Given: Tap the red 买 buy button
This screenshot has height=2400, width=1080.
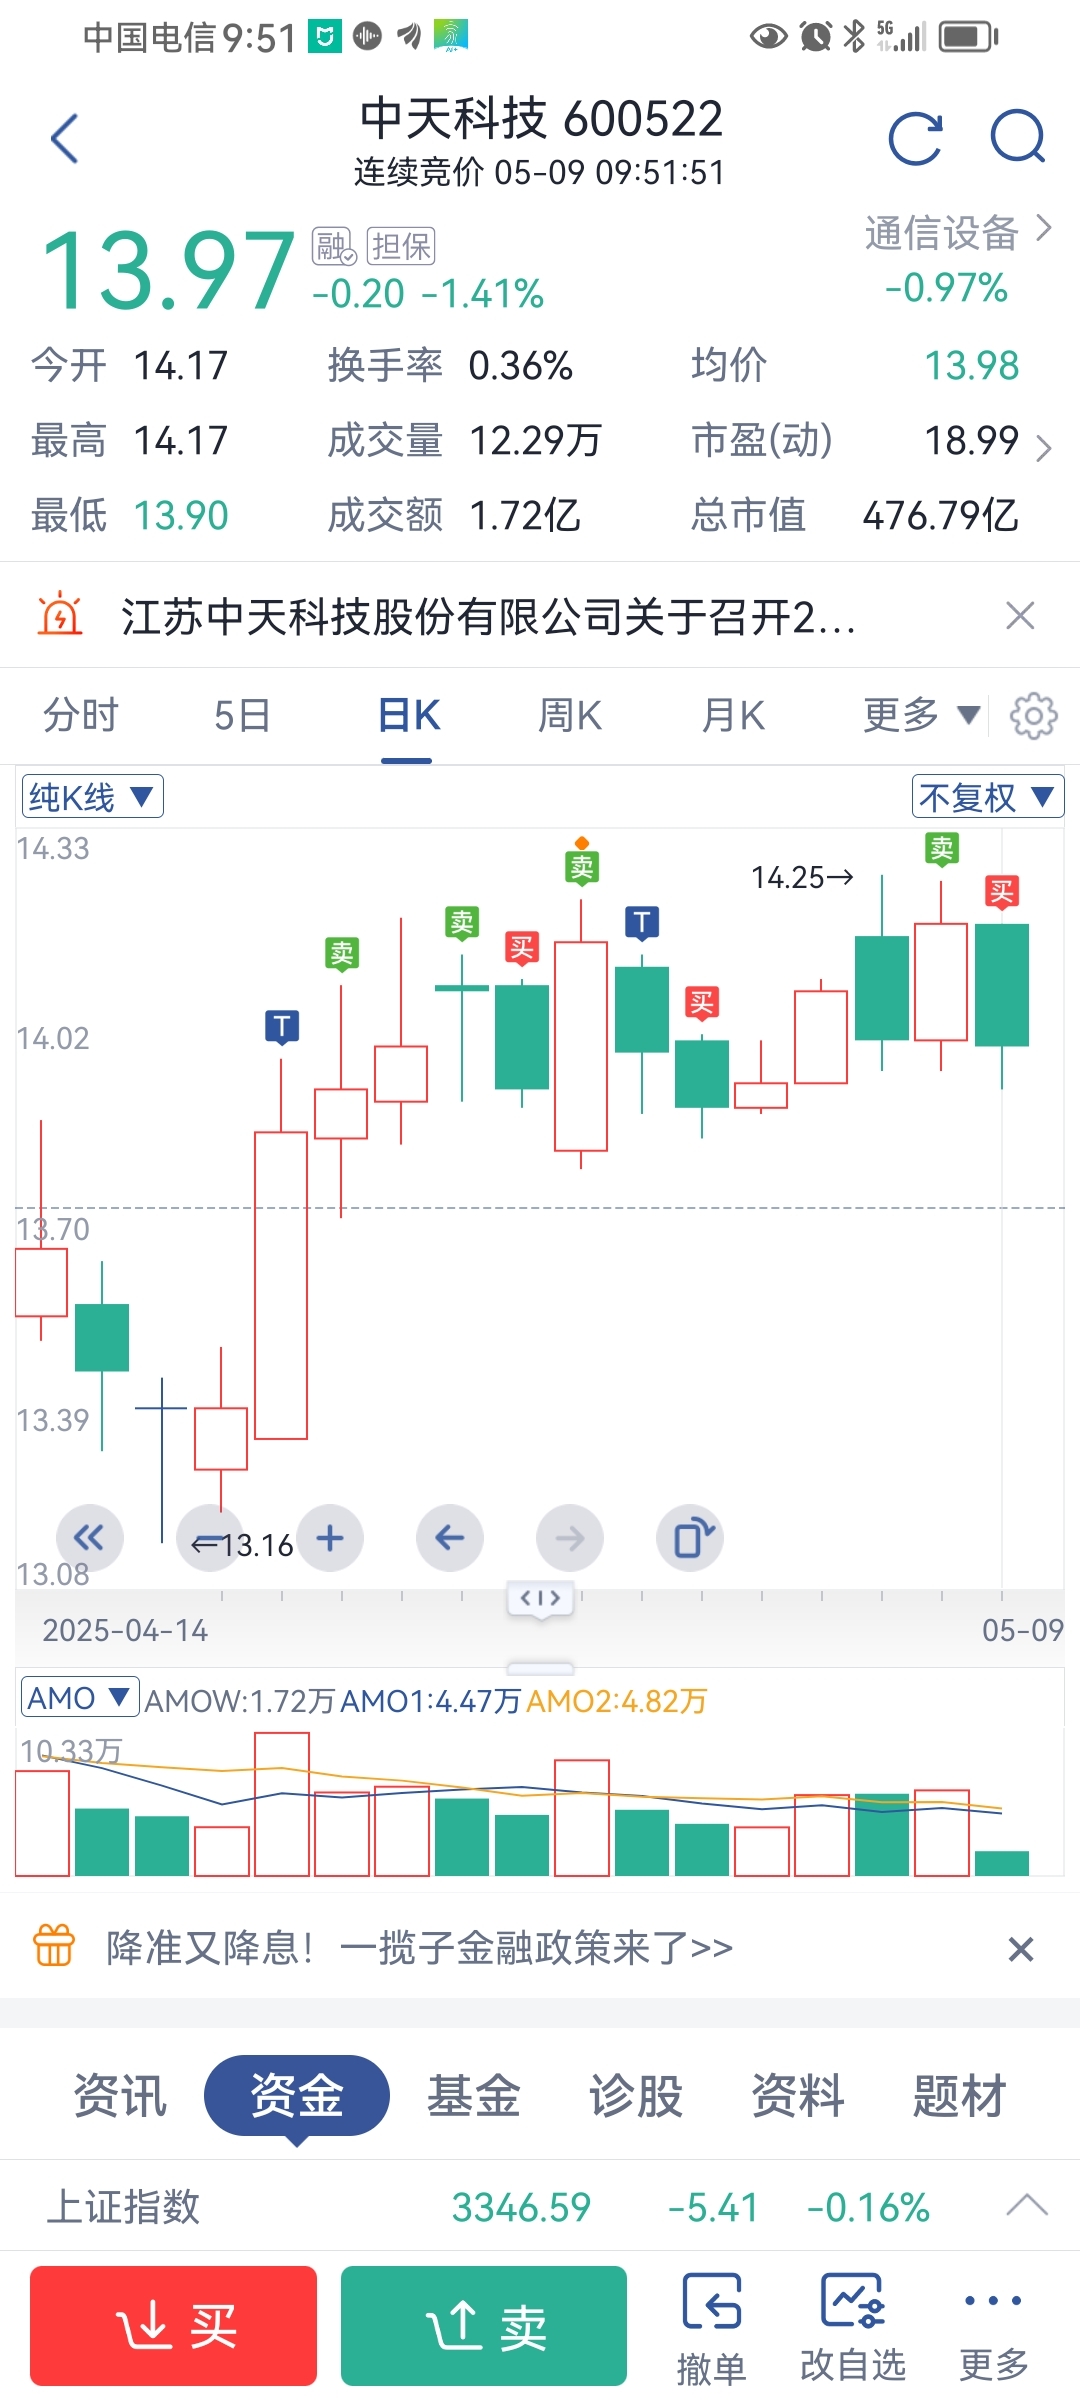Looking at the screenshot, I should coord(174,2326).
